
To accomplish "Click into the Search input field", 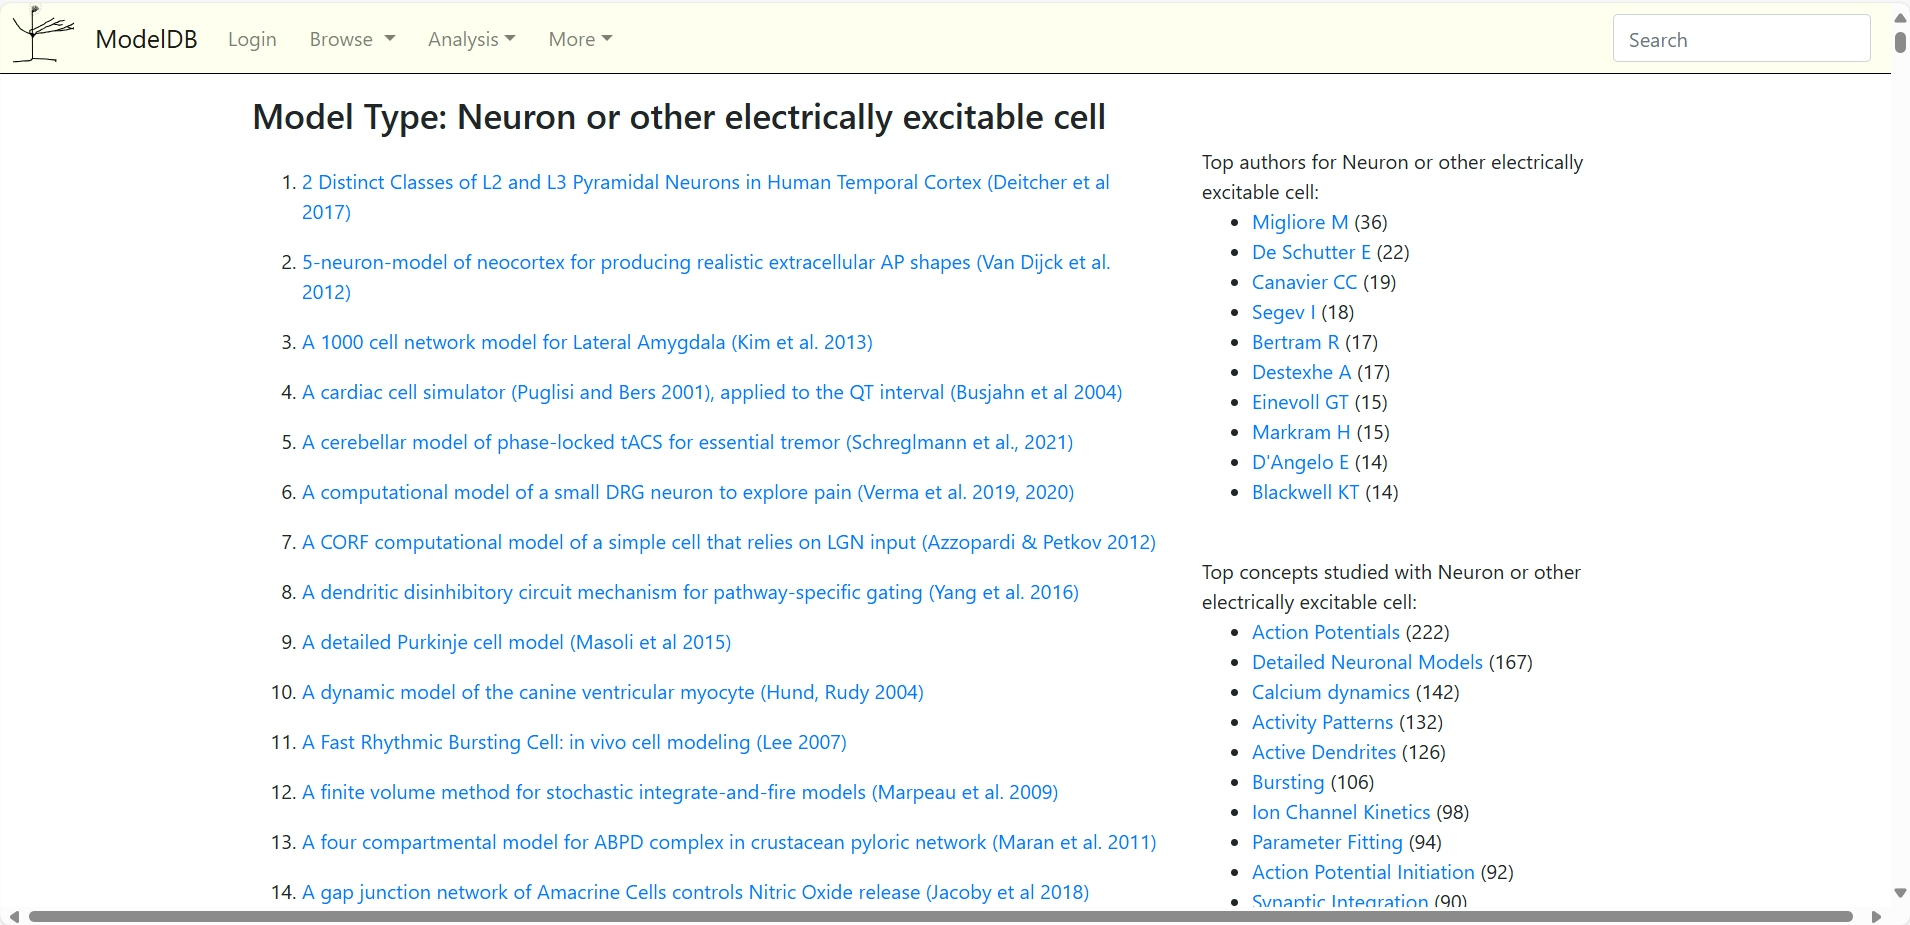I will [1740, 39].
